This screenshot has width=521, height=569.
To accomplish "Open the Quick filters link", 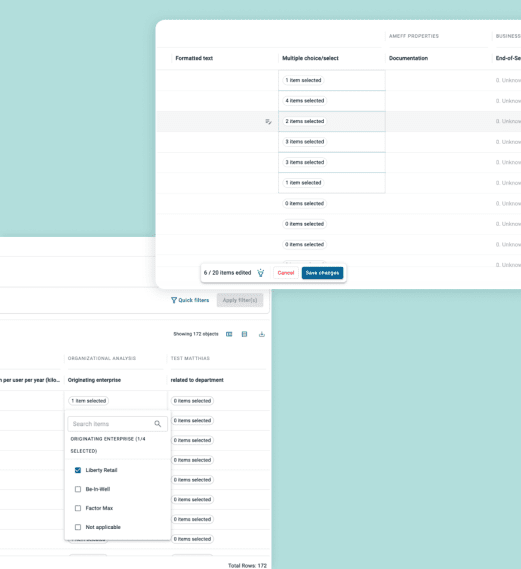I will point(190,300).
